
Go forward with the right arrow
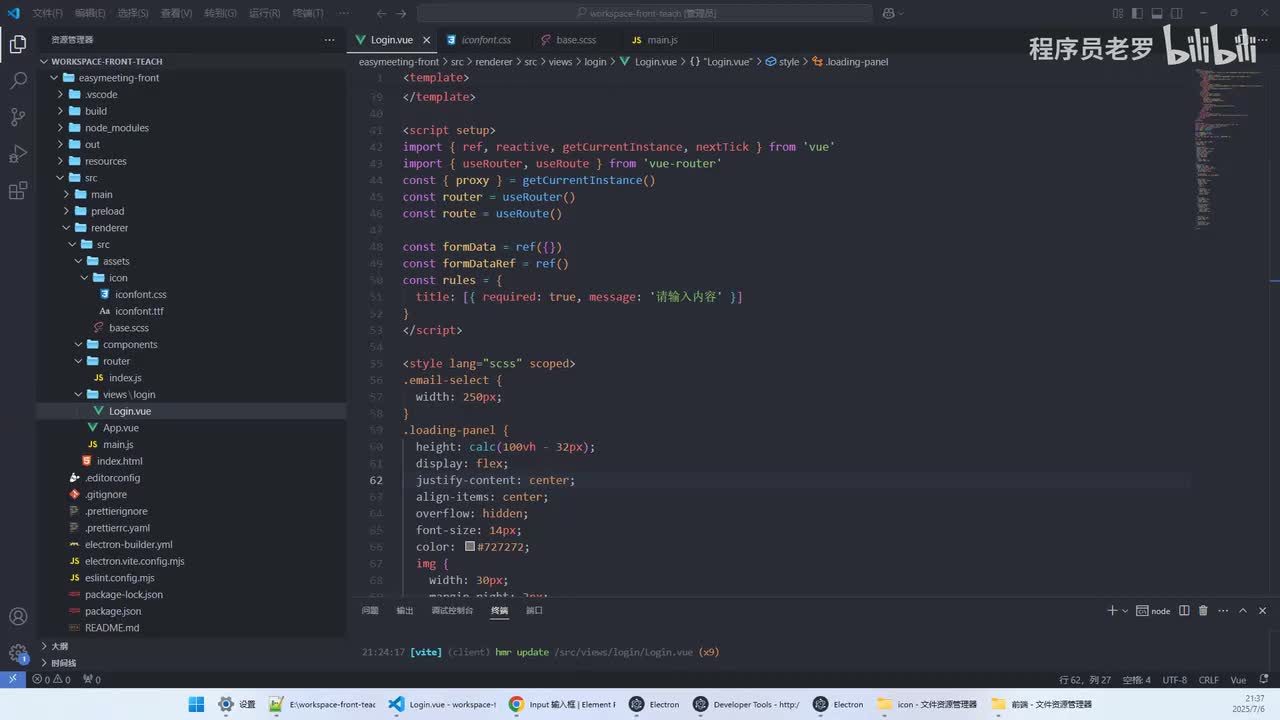pos(403,13)
